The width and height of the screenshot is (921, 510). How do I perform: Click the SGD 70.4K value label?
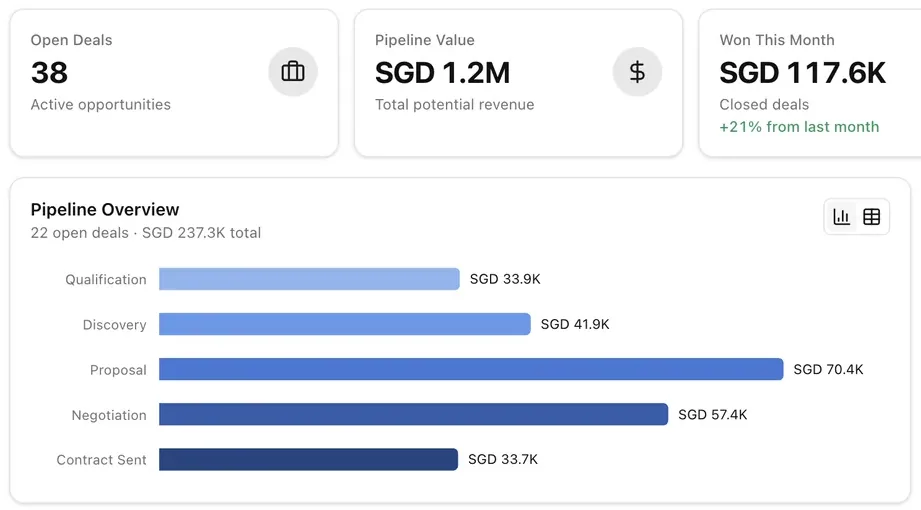click(x=828, y=370)
